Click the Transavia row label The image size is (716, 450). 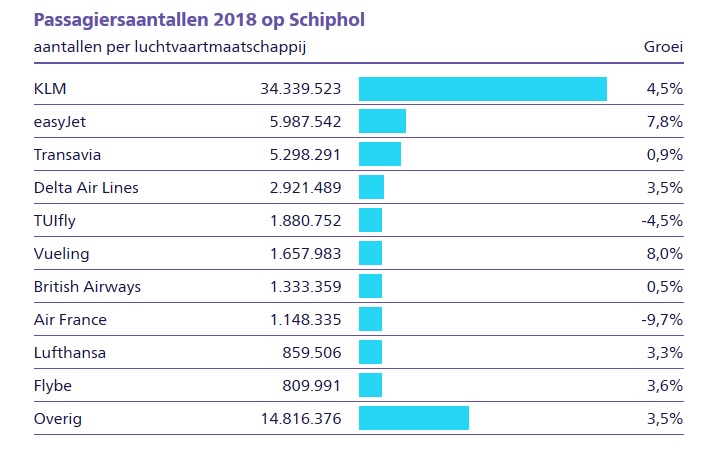(67, 154)
